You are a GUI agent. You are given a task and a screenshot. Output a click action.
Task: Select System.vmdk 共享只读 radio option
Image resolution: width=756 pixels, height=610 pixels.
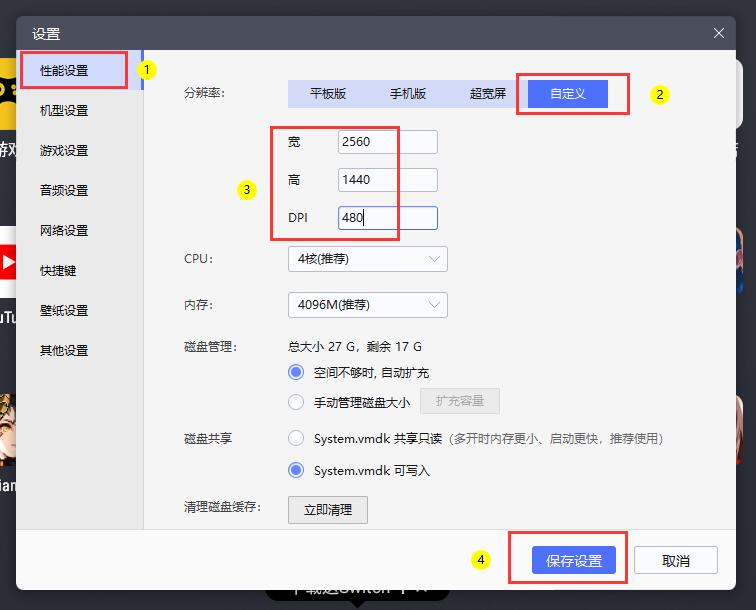296,438
